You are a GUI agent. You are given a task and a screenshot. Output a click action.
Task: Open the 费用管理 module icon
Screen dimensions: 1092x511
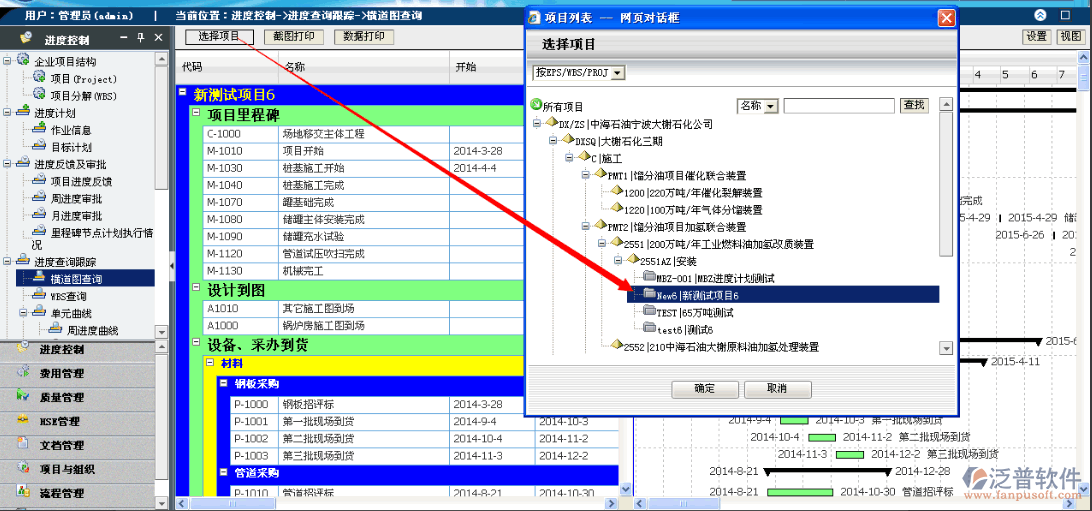point(22,373)
